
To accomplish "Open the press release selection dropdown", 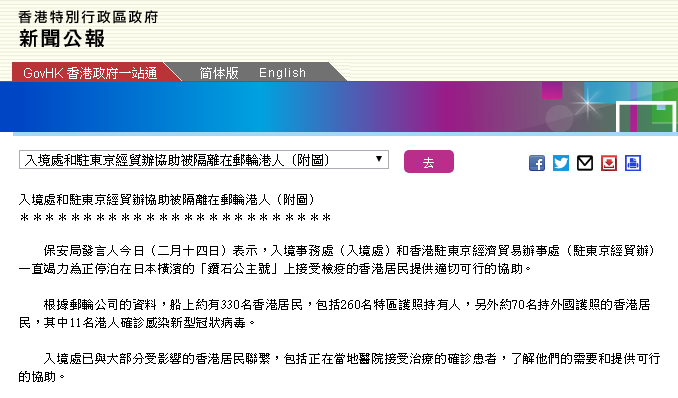I will pyautogui.click(x=204, y=160).
